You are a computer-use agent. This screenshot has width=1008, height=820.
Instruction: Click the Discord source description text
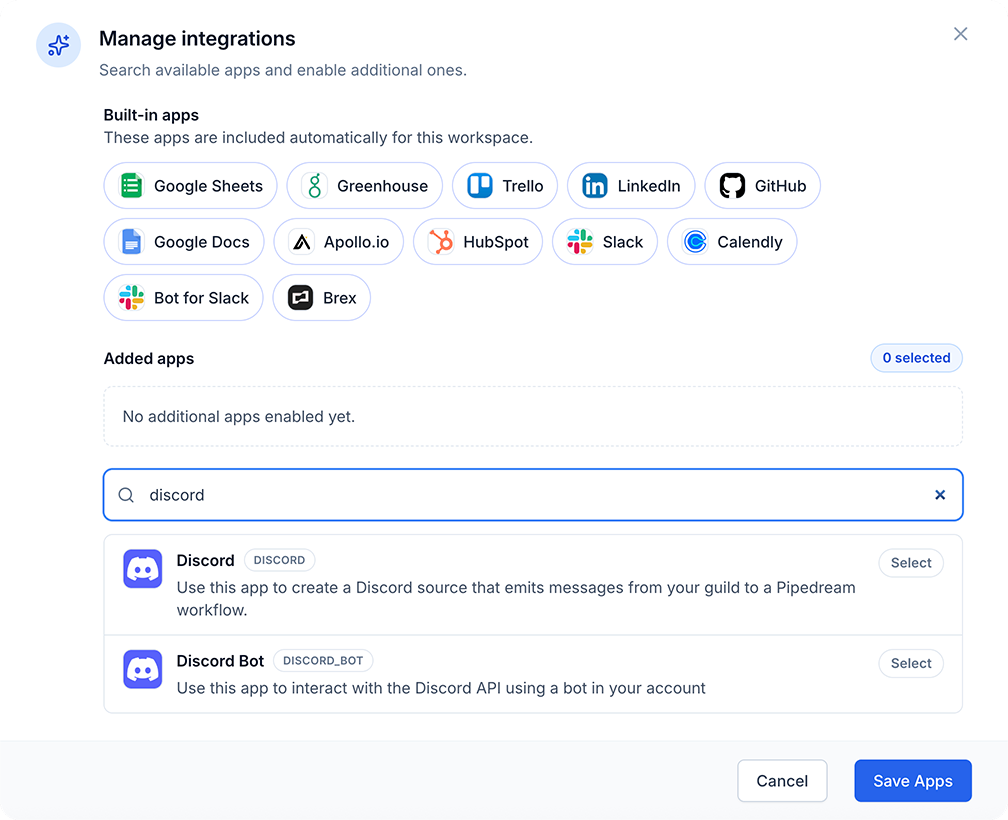516,598
